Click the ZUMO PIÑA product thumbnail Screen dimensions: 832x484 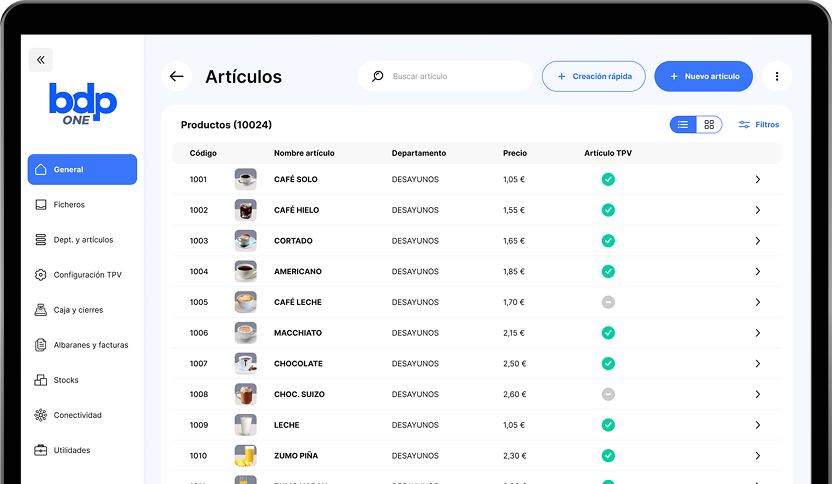pos(245,455)
